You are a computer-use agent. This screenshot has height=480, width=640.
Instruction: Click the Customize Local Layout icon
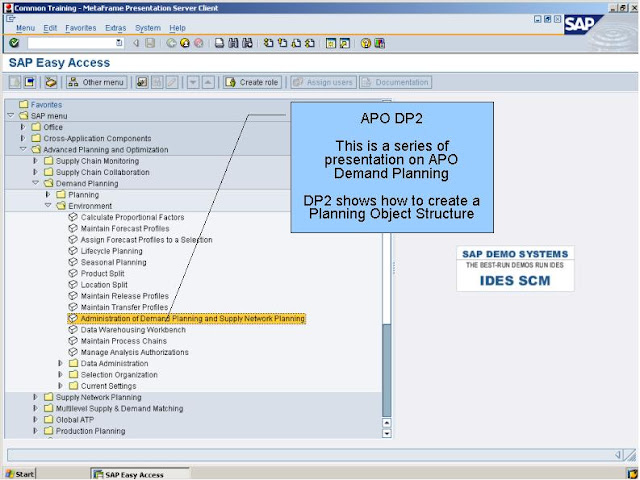380,43
